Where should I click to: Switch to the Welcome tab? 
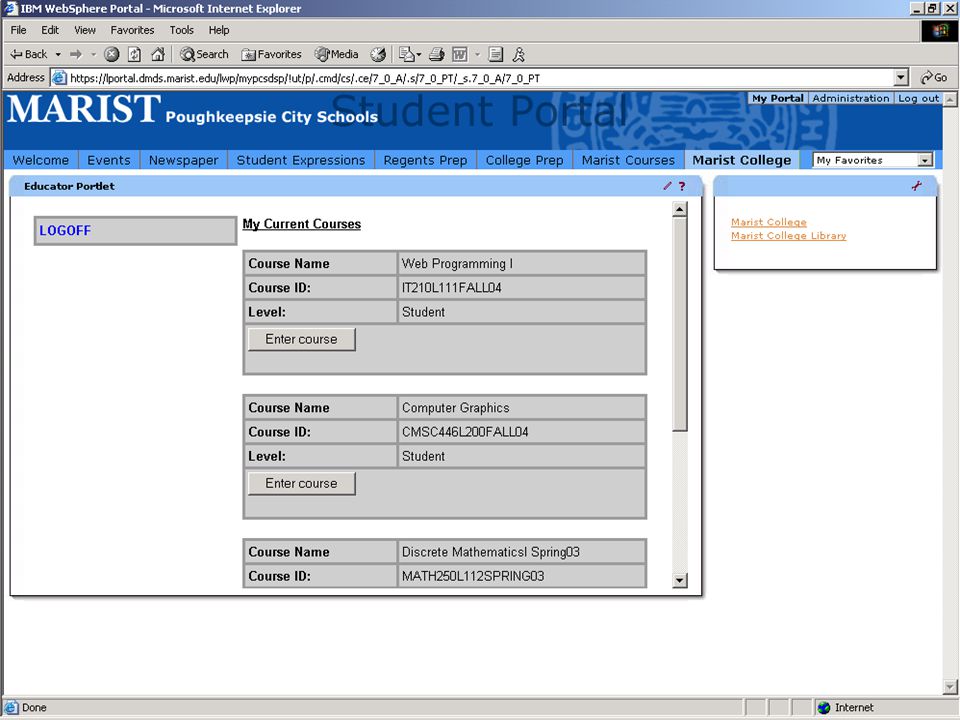(x=40, y=160)
